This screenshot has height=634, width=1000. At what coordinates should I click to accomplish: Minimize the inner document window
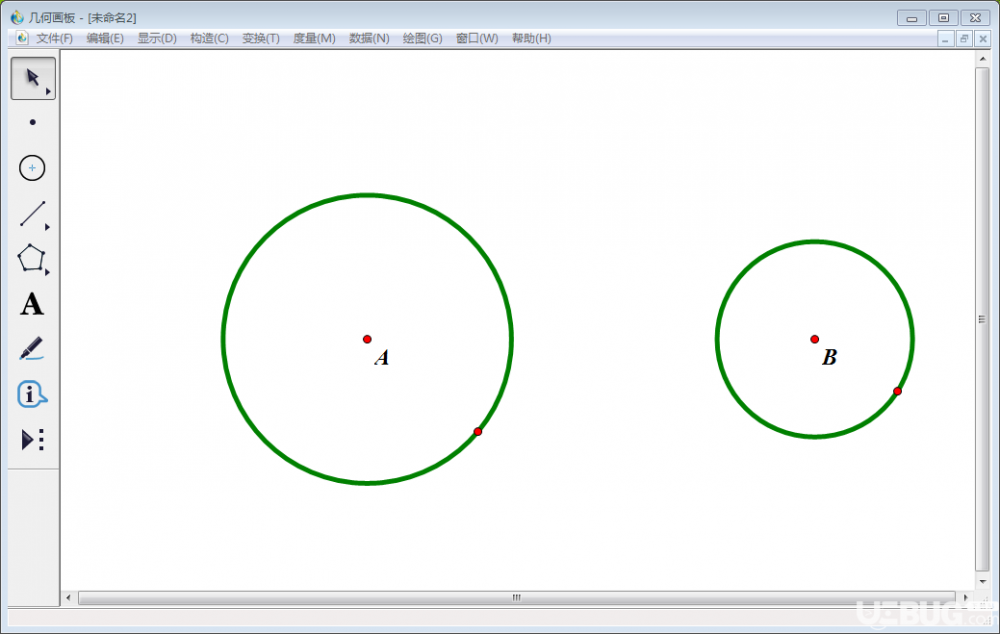pos(945,39)
